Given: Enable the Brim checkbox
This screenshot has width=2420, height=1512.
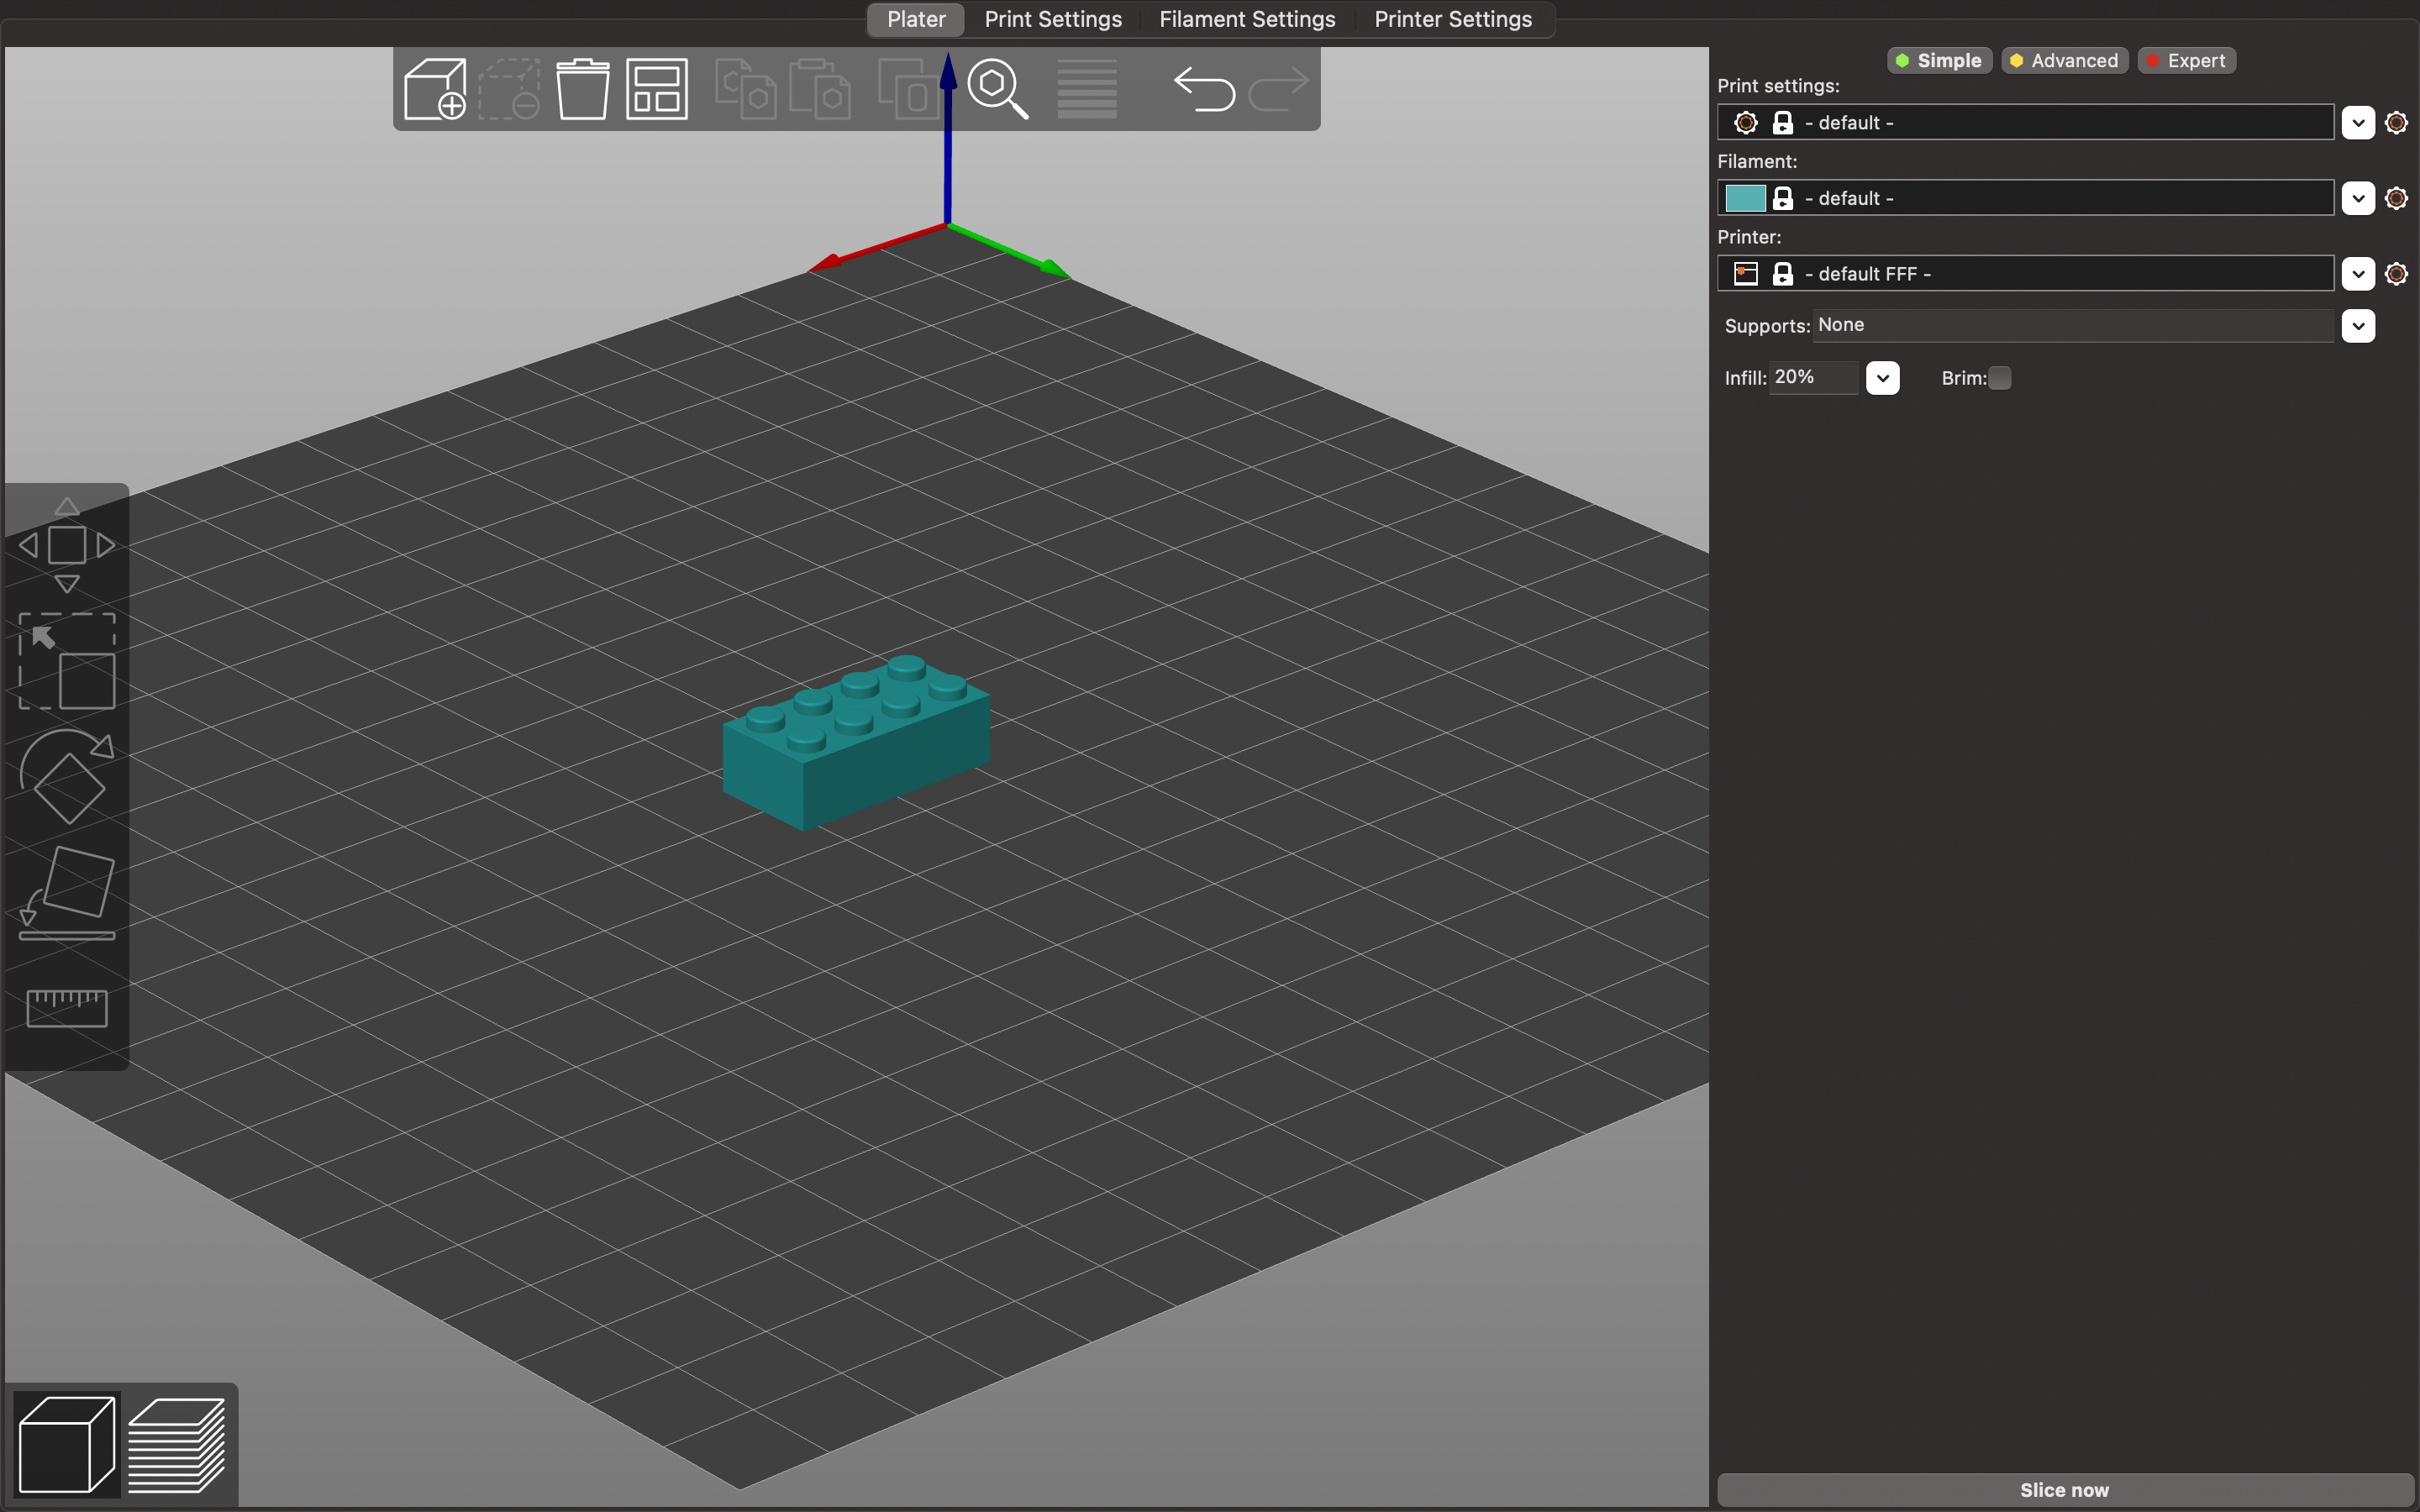Looking at the screenshot, I should point(1999,378).
